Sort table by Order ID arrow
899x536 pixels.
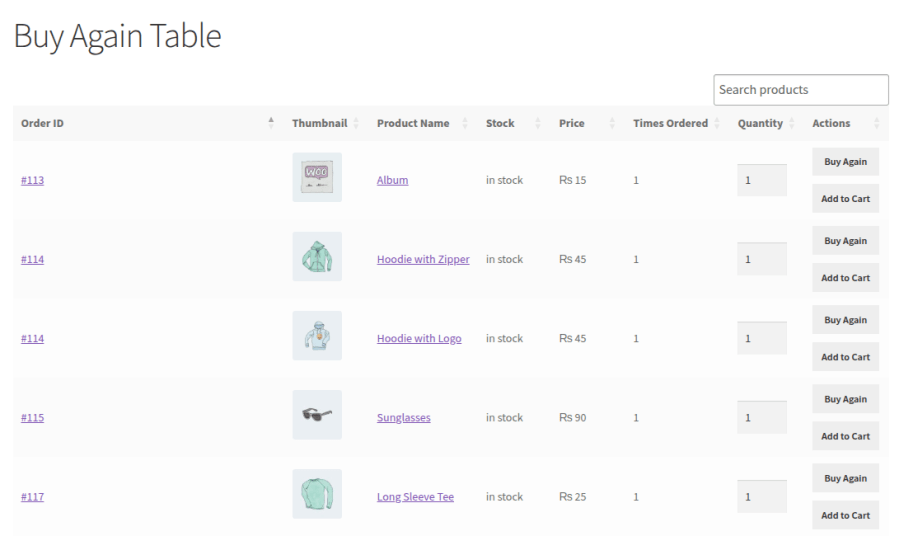(x=271, y=123)
